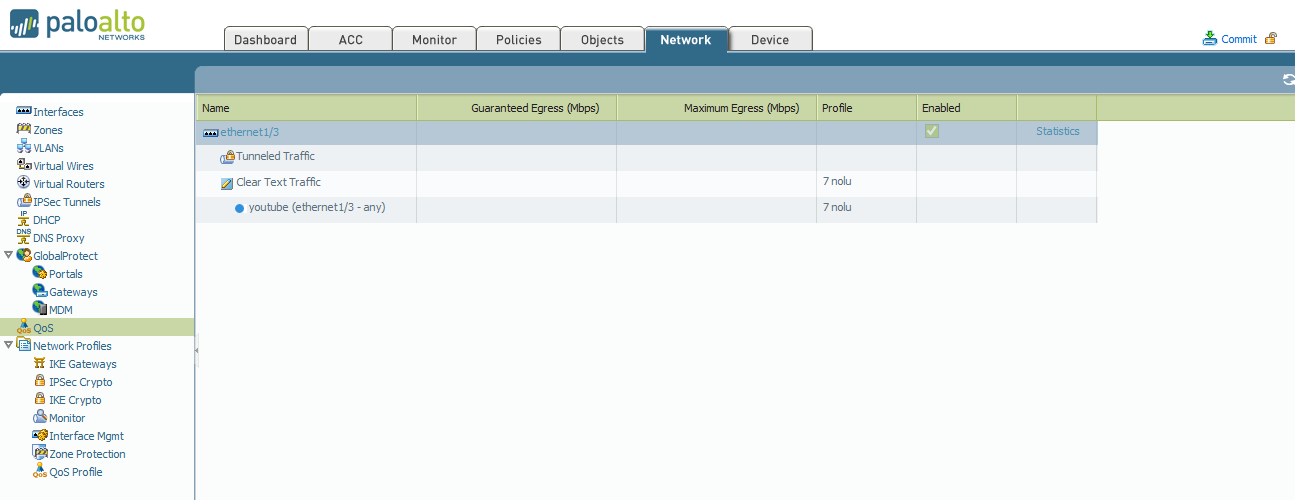The width and height of the screenshot is (1295, 500).
Task: Open Interfaces in the sidebar
Action: click(x=59, y=112)
